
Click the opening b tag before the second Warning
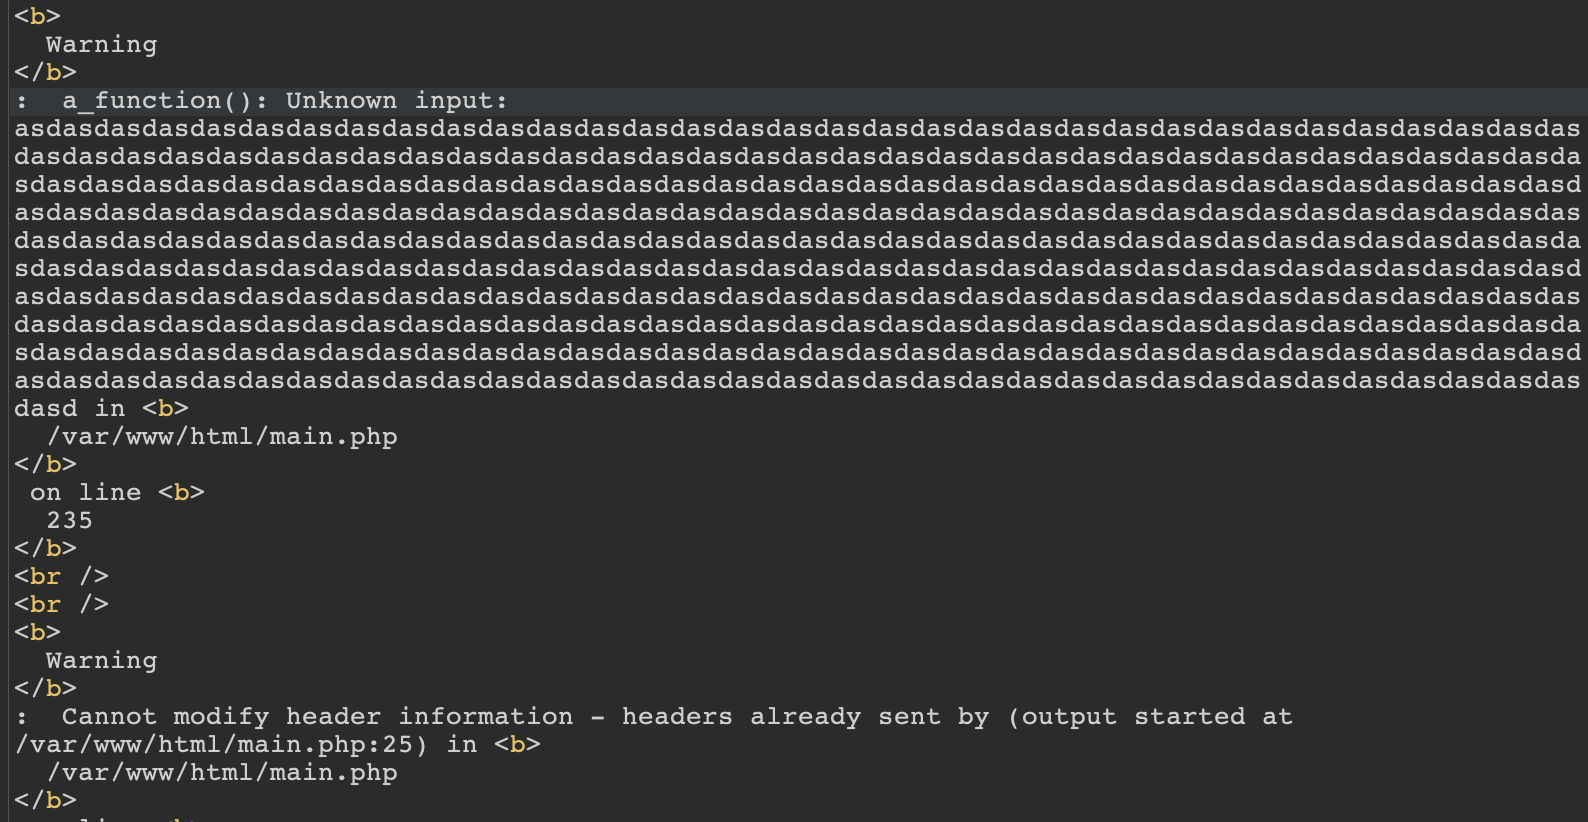(37, 633)
